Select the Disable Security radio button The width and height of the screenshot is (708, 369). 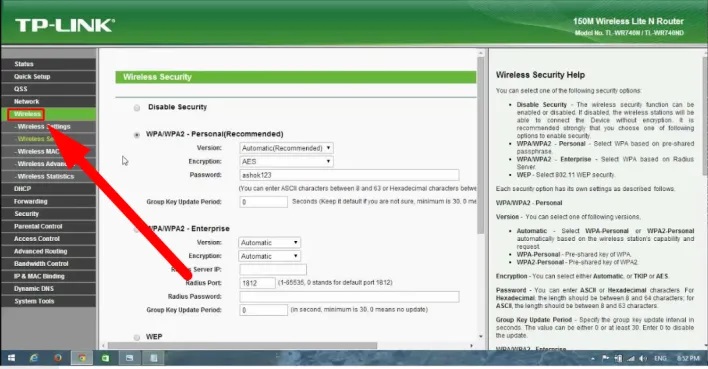pos(137,107)
